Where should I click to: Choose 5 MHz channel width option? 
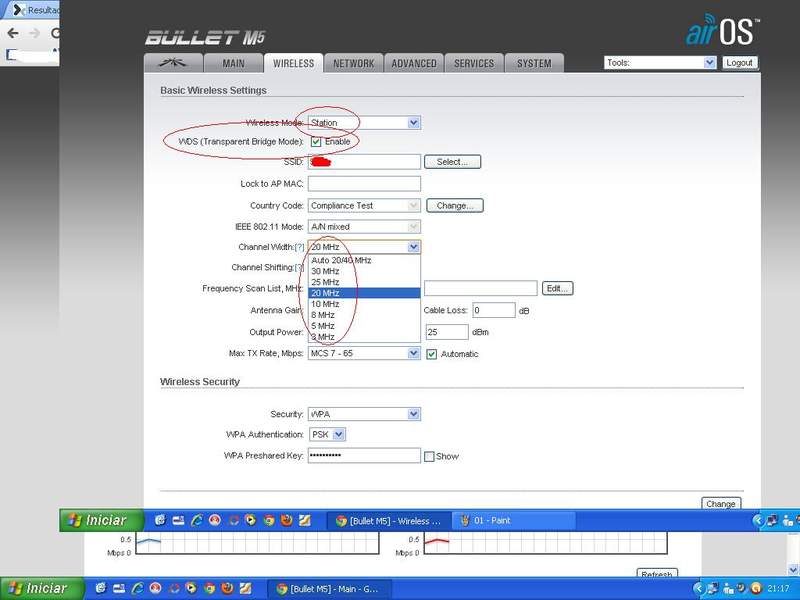click(364, 326)
